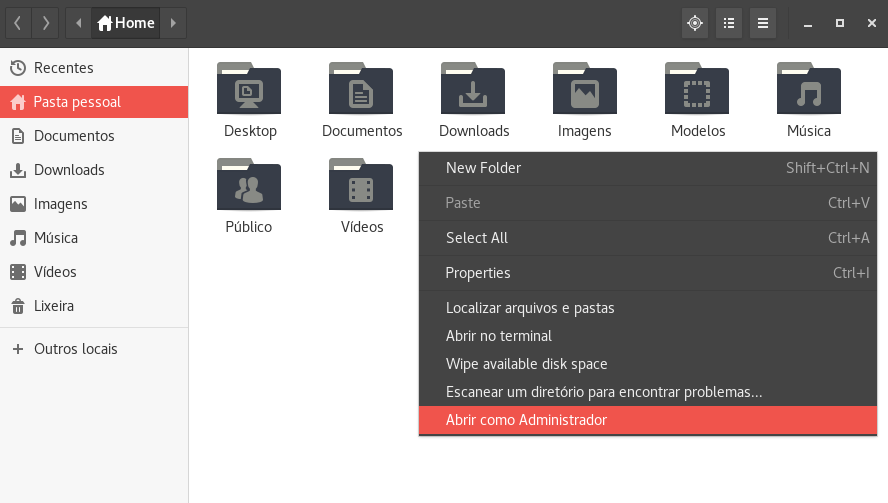The width and height of the screenshot is (888, 503).
Task: Select the Documentos folder icon
Action: [x=361, y=89]
